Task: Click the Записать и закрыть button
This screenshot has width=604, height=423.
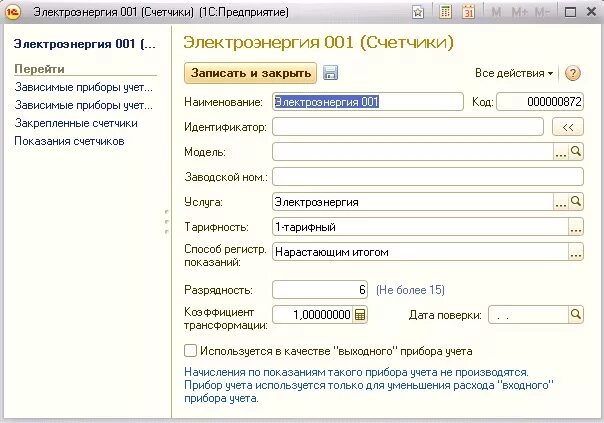Action: click(250, 73)
